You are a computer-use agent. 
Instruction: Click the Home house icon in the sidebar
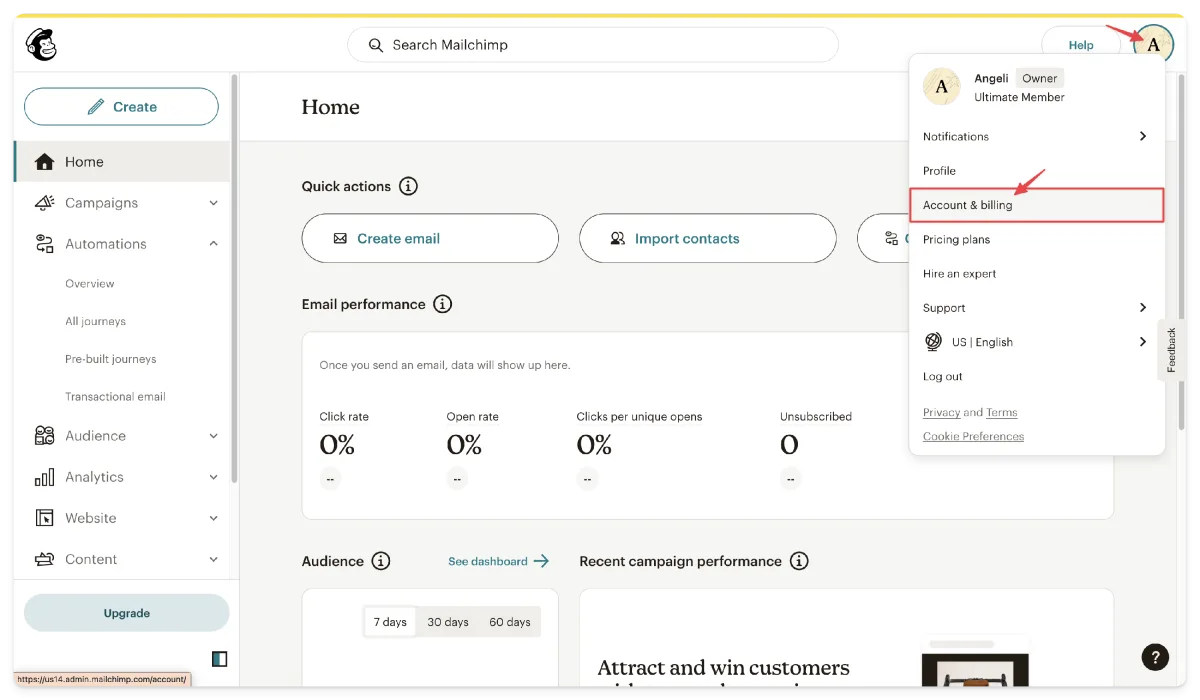(44, 162)
